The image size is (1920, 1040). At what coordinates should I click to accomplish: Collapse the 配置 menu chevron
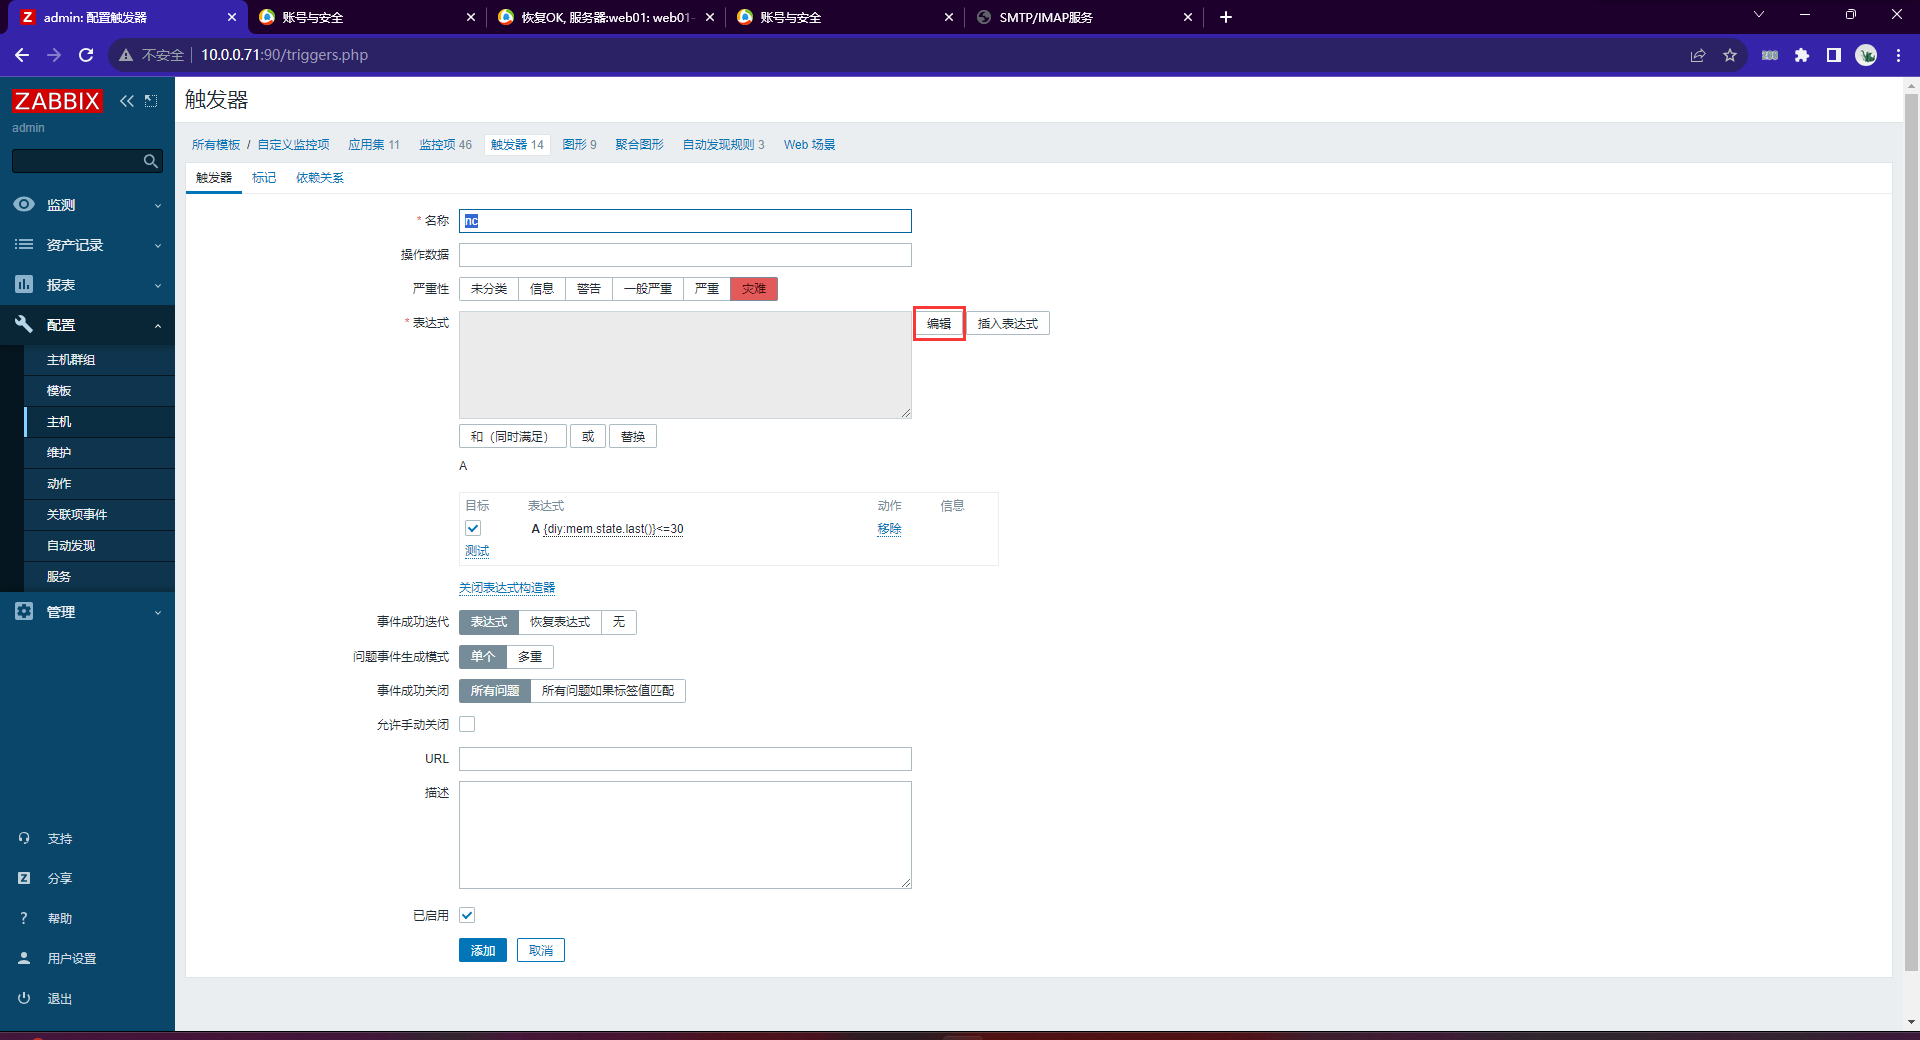tap(158, 325)
